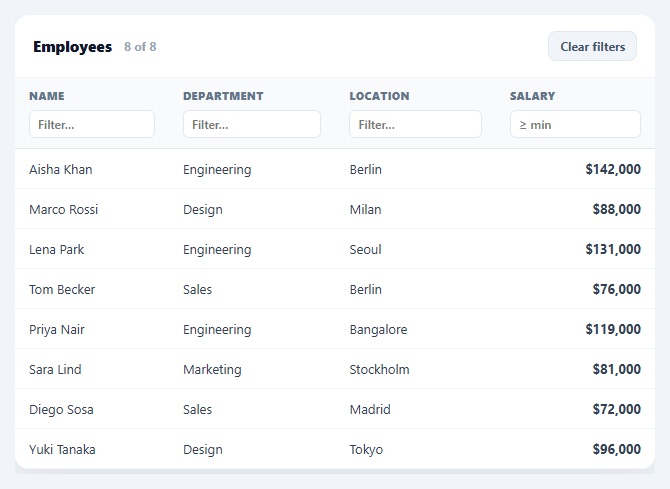Click Engineering in Aisha Khan's row
The image size is (670, 489).
click(217, 170)
